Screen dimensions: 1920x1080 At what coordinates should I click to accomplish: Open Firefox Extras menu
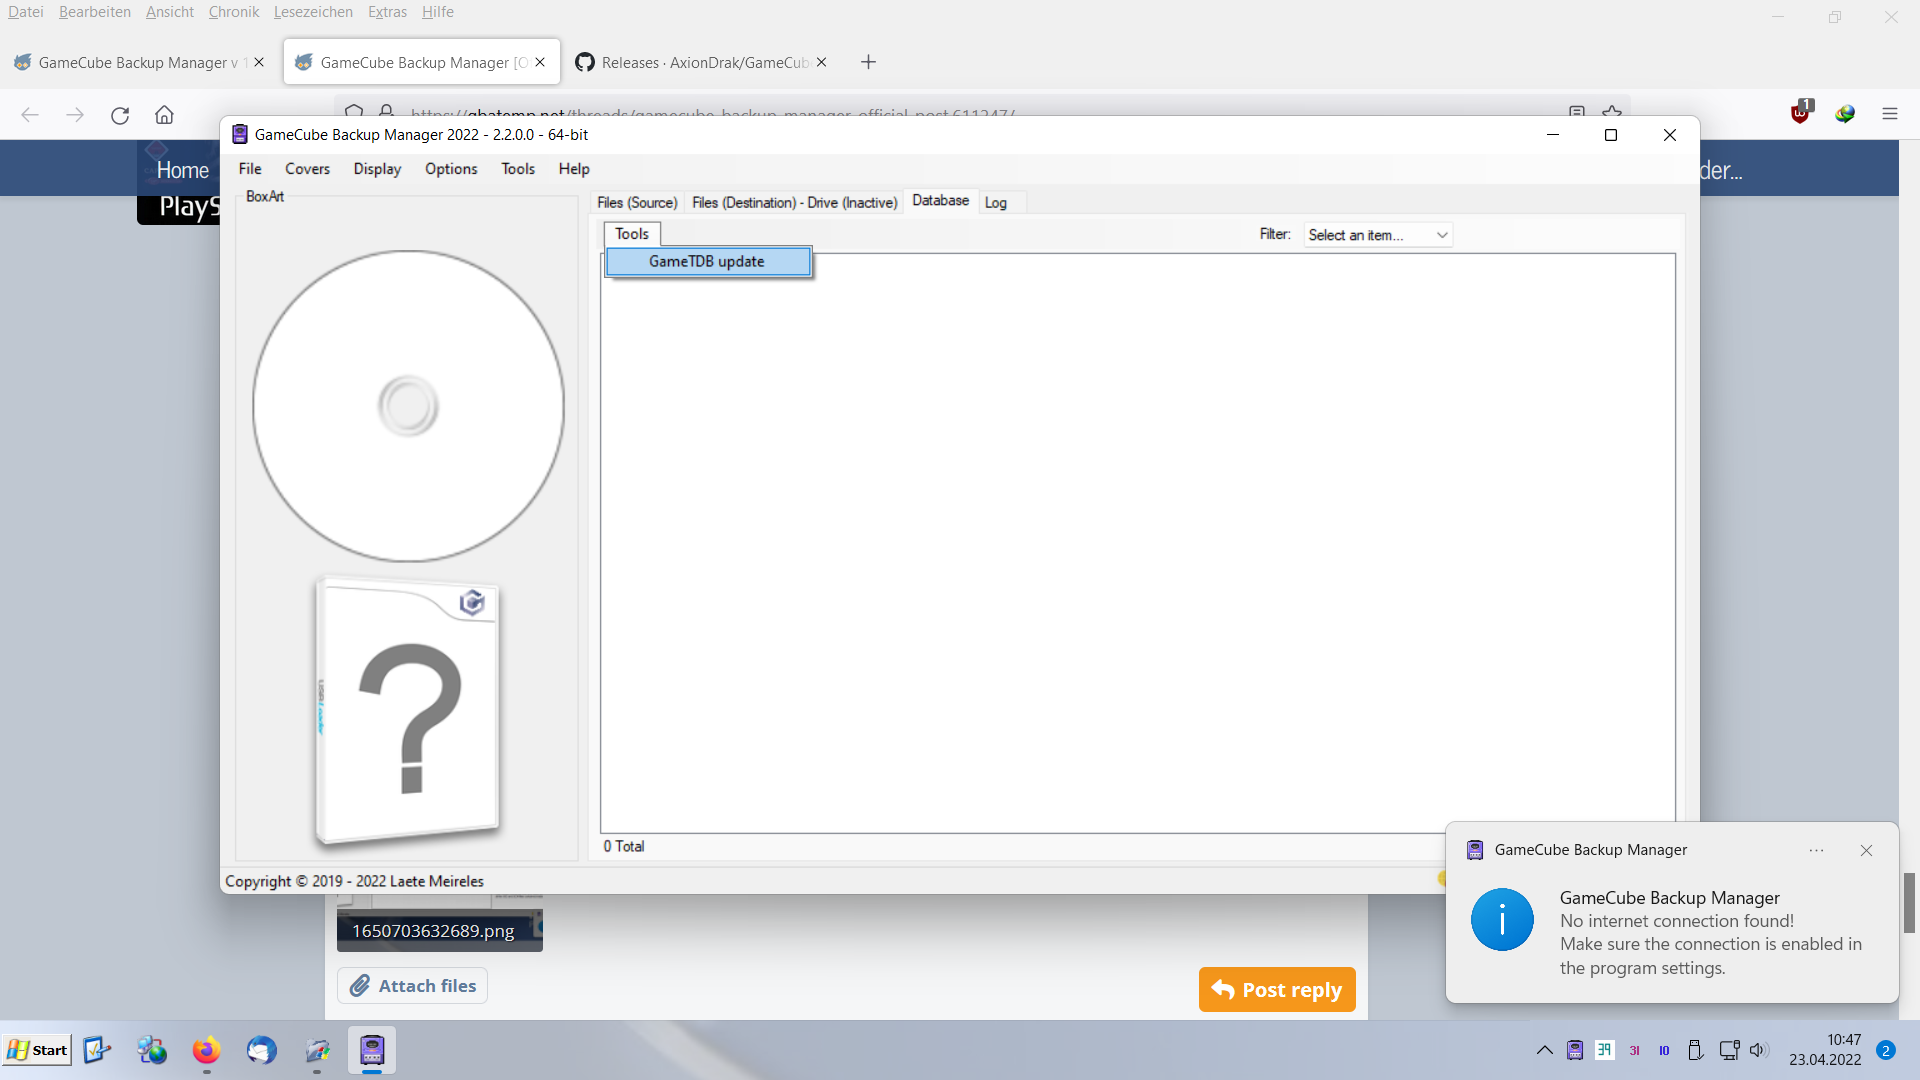coord(387,12)
